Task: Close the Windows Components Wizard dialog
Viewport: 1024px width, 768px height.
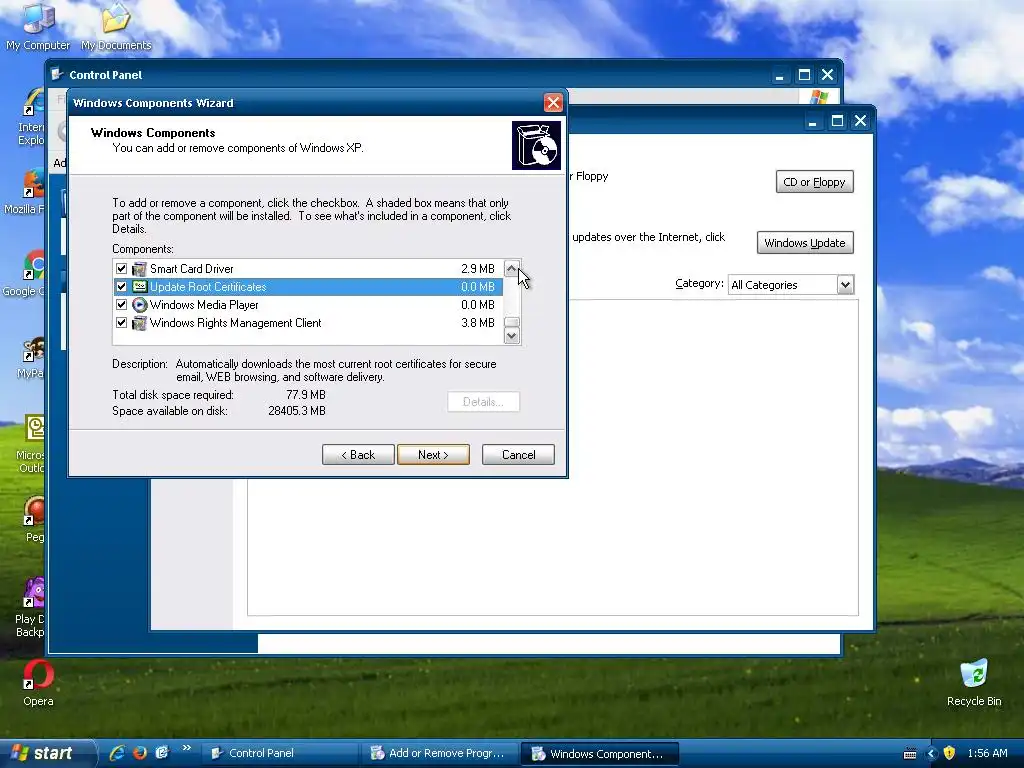Action: 553,103
